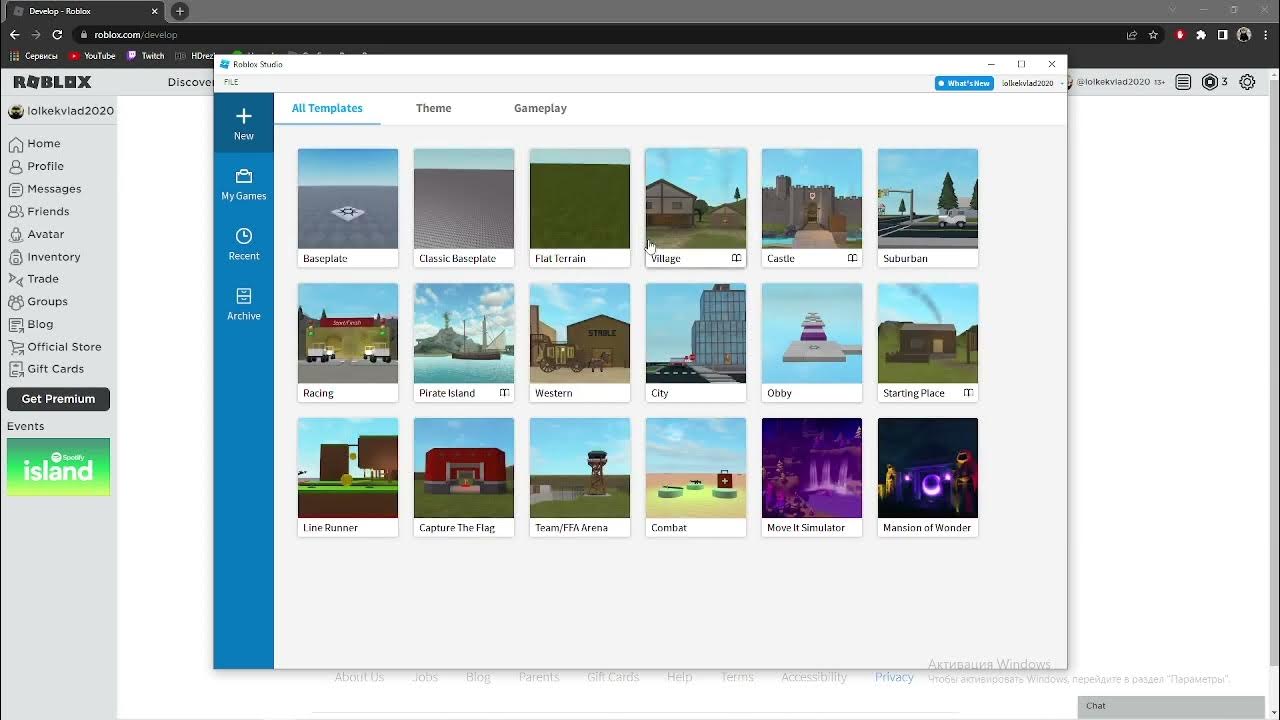Screen dimensions: 1280x720
Task: Click the Chrome address bar URL
Action: [x=135, y=34]
